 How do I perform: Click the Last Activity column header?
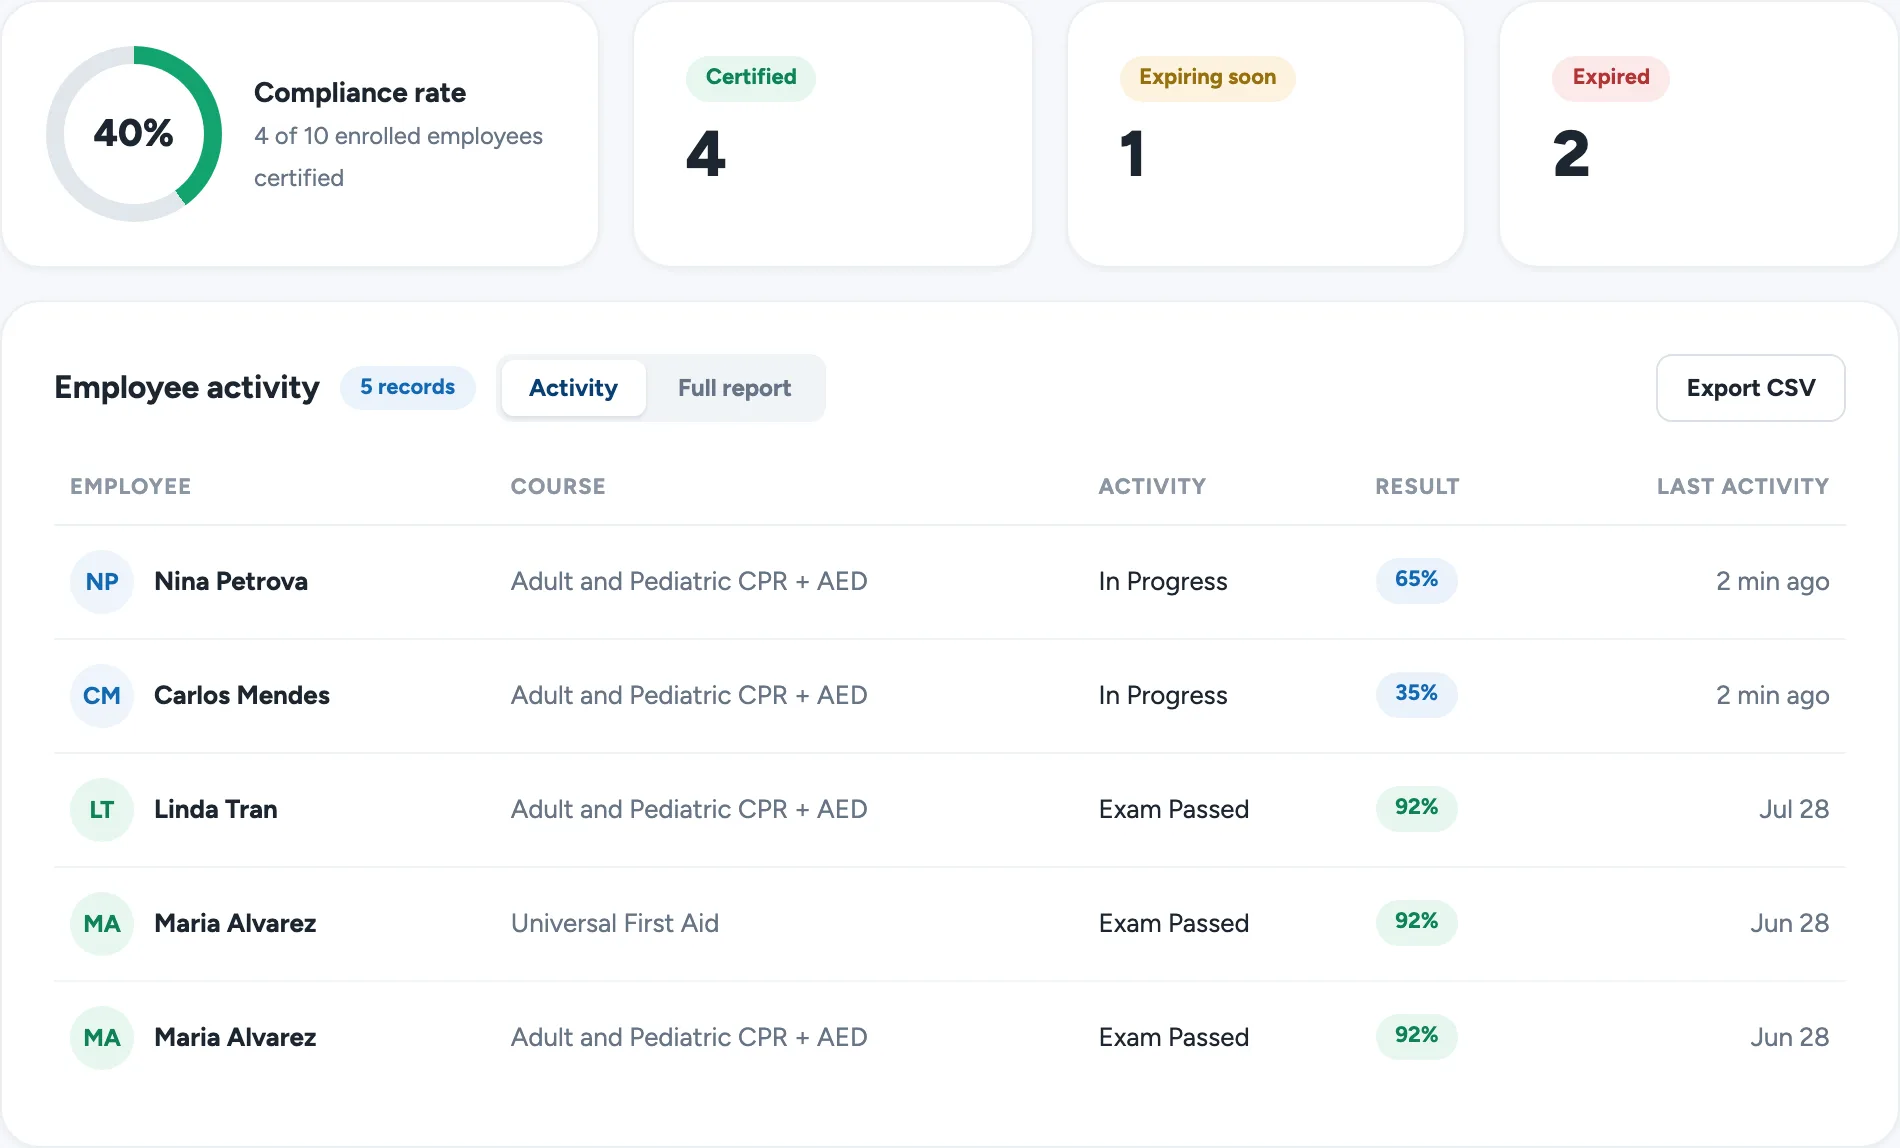1743,486
